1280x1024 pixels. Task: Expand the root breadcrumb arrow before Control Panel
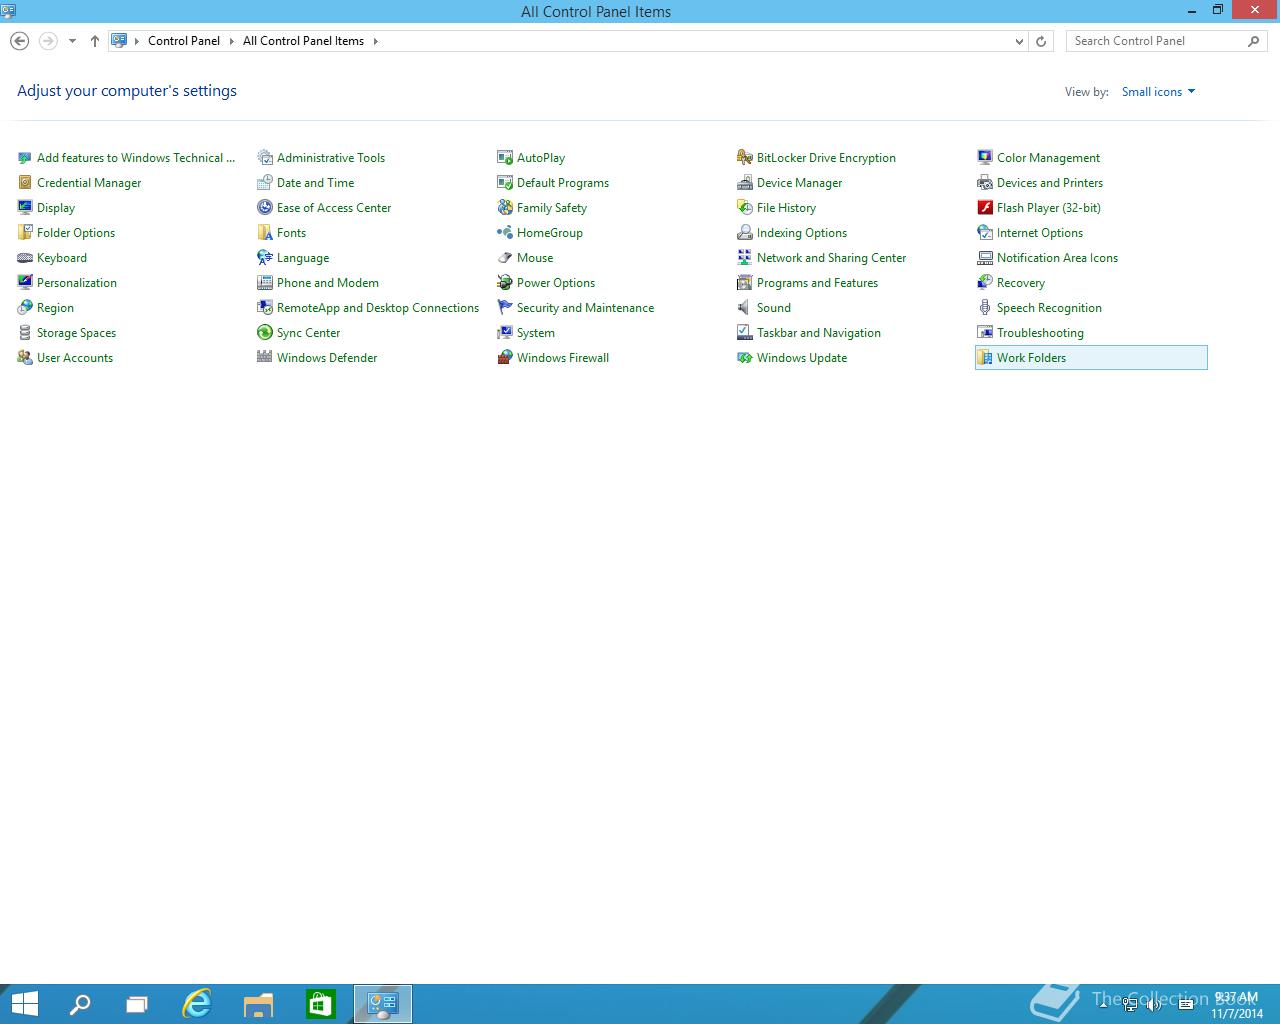point(138,41)
